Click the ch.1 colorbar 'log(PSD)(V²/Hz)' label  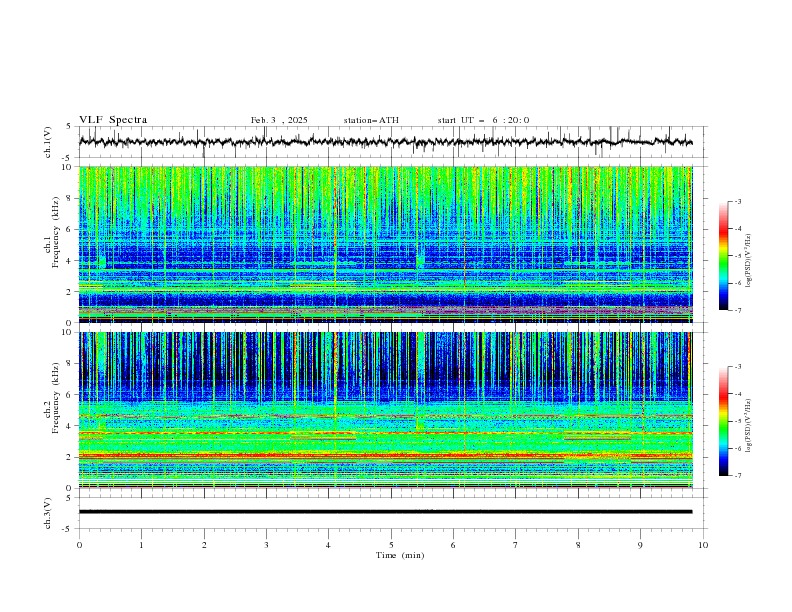749,261
